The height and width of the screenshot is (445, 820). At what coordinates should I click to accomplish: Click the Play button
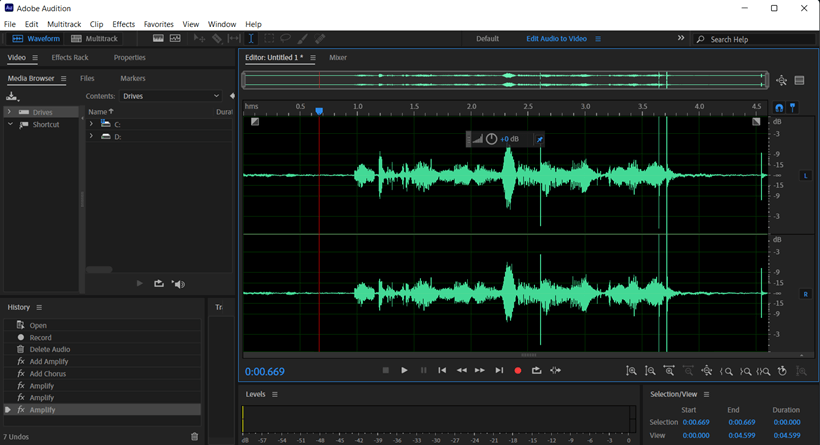coord(404,370)
